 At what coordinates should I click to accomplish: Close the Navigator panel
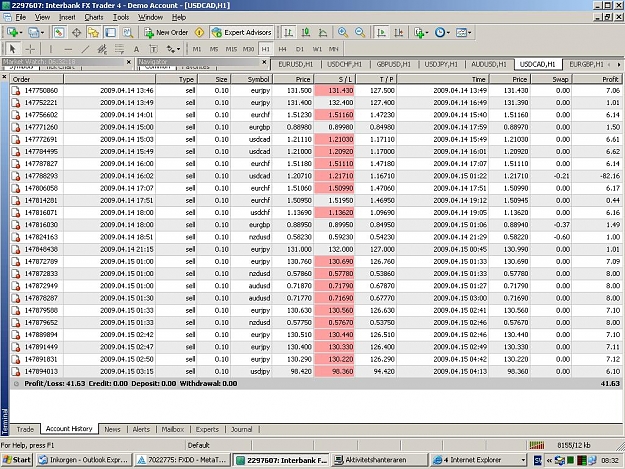(264, 62)
